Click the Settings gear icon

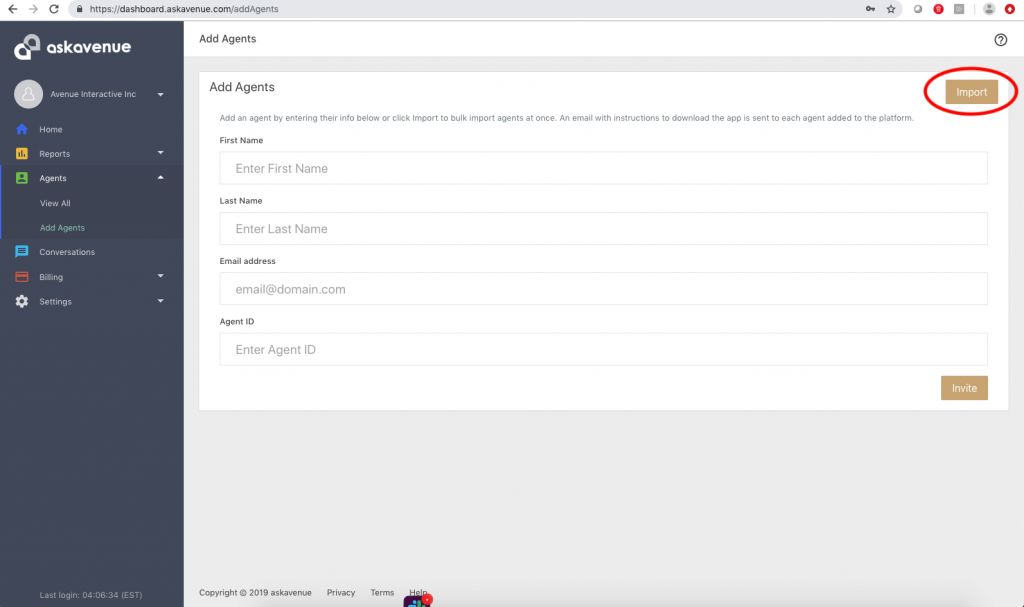click(22, 301)
